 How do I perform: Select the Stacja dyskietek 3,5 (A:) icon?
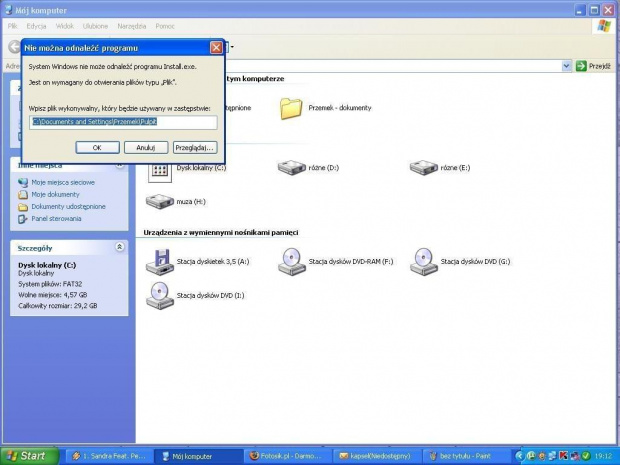tap(160, 262)
